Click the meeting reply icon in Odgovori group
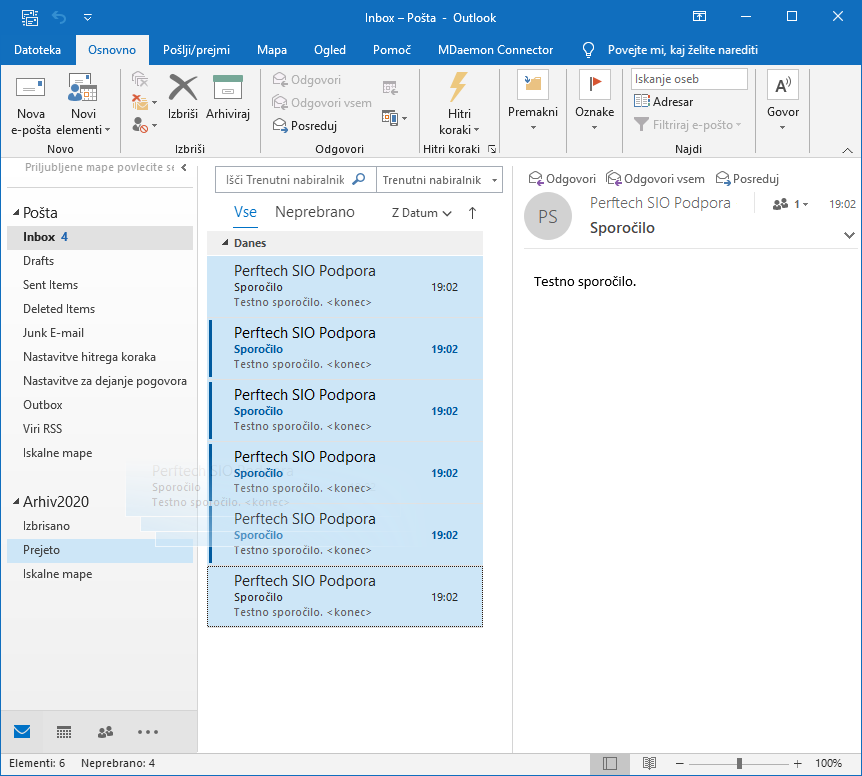862x776 pixels. click(390, 87)
